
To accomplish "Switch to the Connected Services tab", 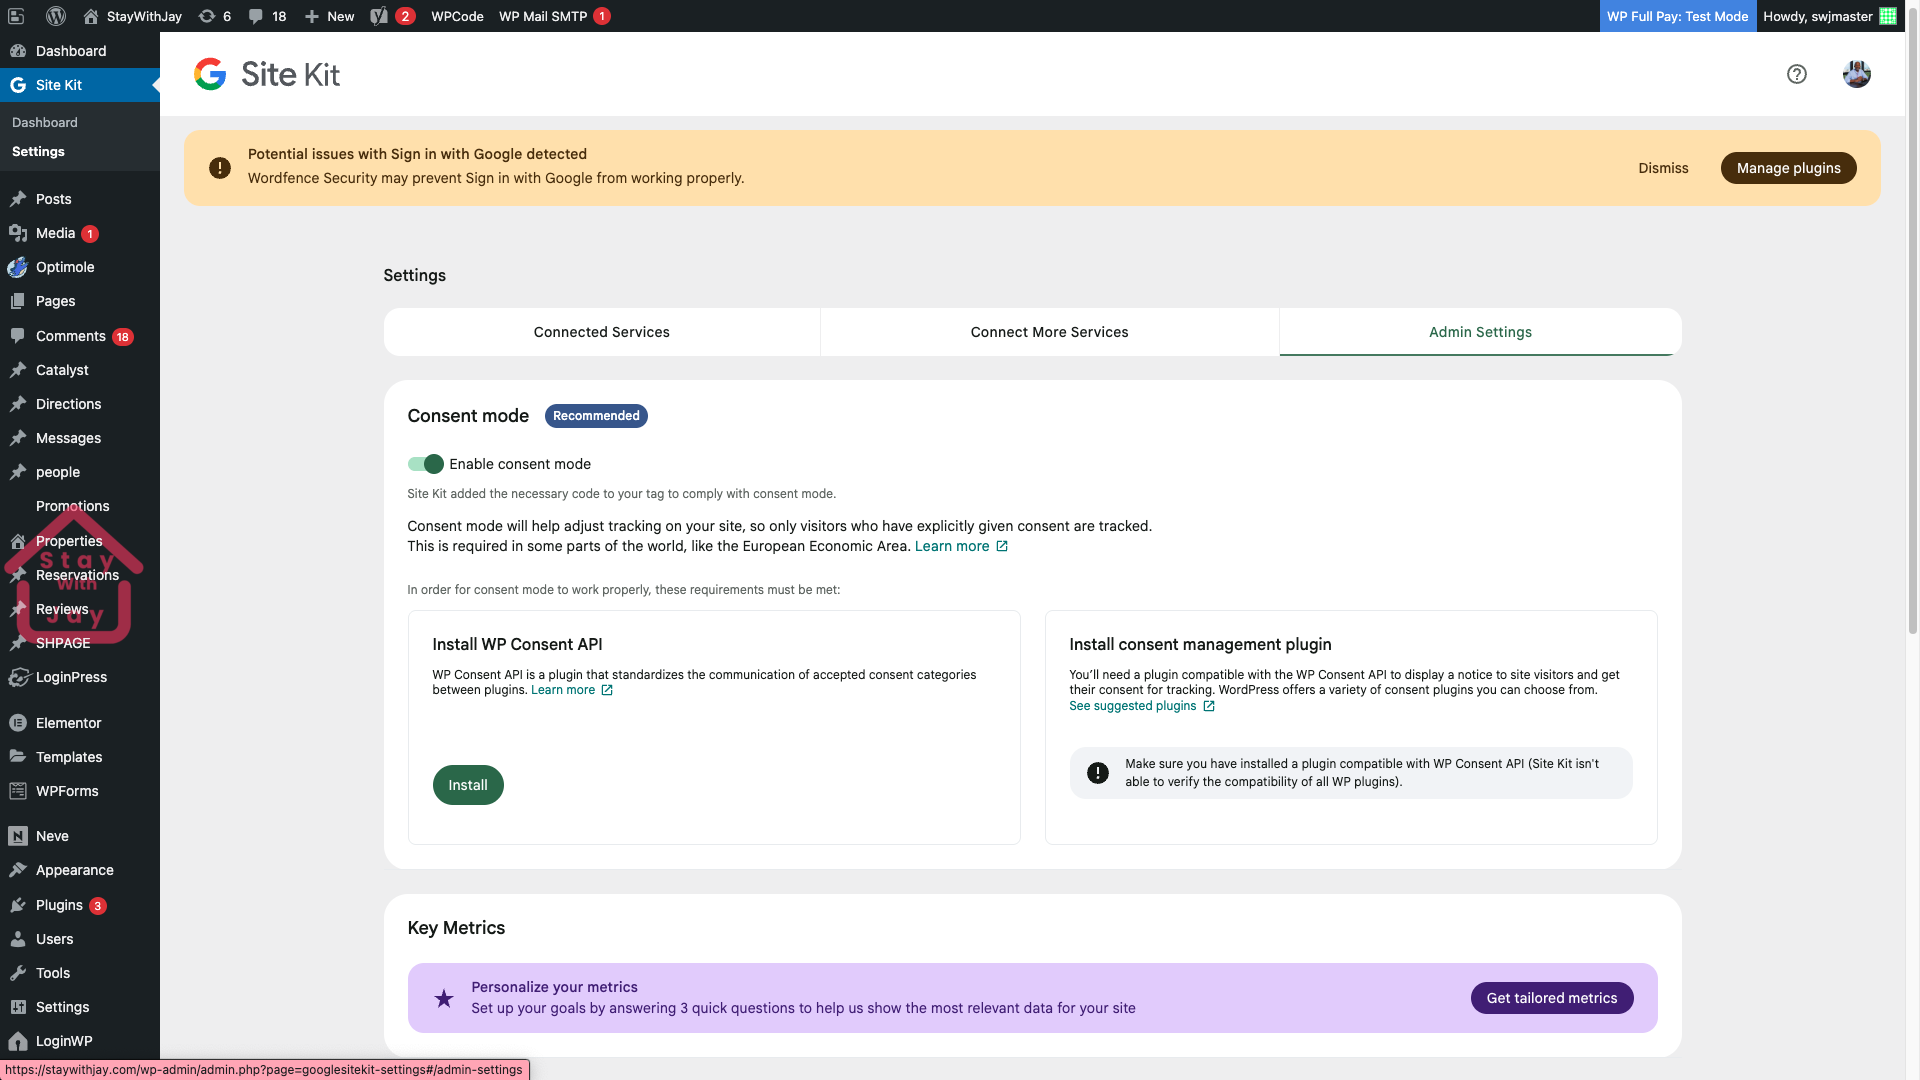I will click(x=601, y=332).
